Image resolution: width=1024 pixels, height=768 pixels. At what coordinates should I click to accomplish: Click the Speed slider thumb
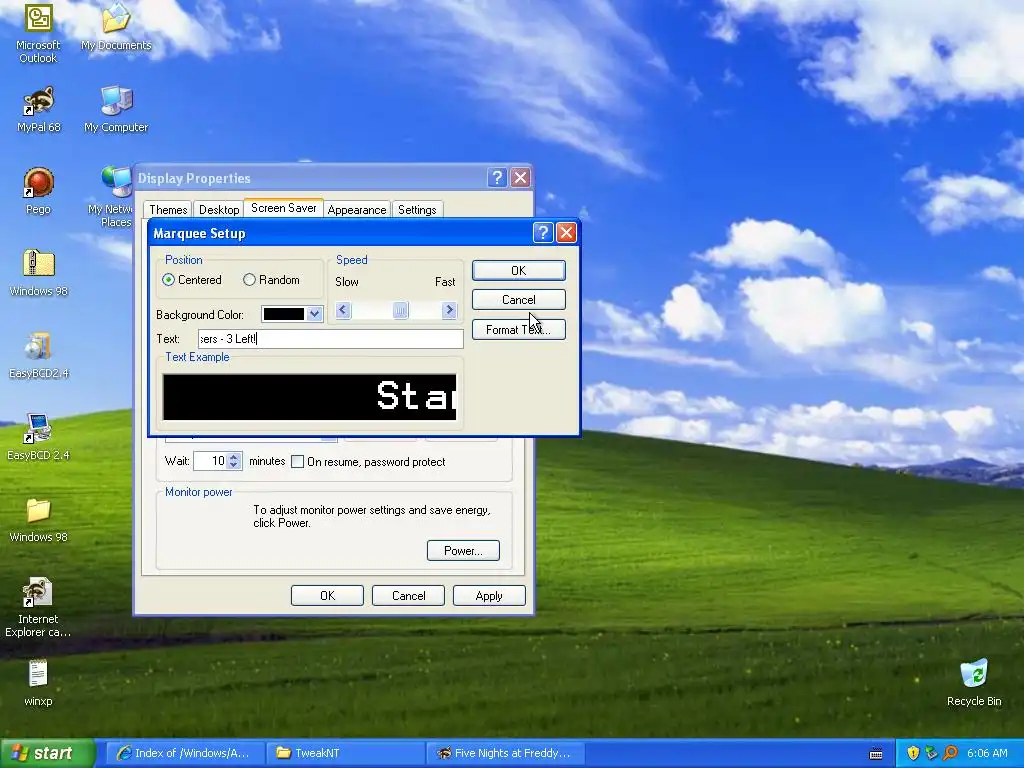coord(400,310)
